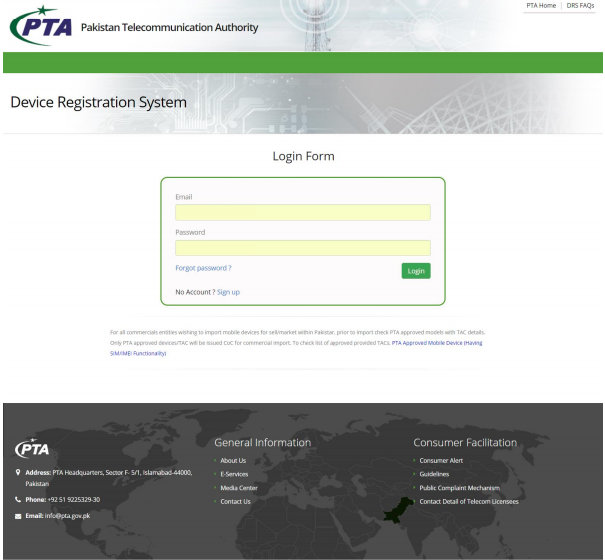Click the phone icon in footer
This screenshot has height=560, width=605.
(x=19, y=499)
